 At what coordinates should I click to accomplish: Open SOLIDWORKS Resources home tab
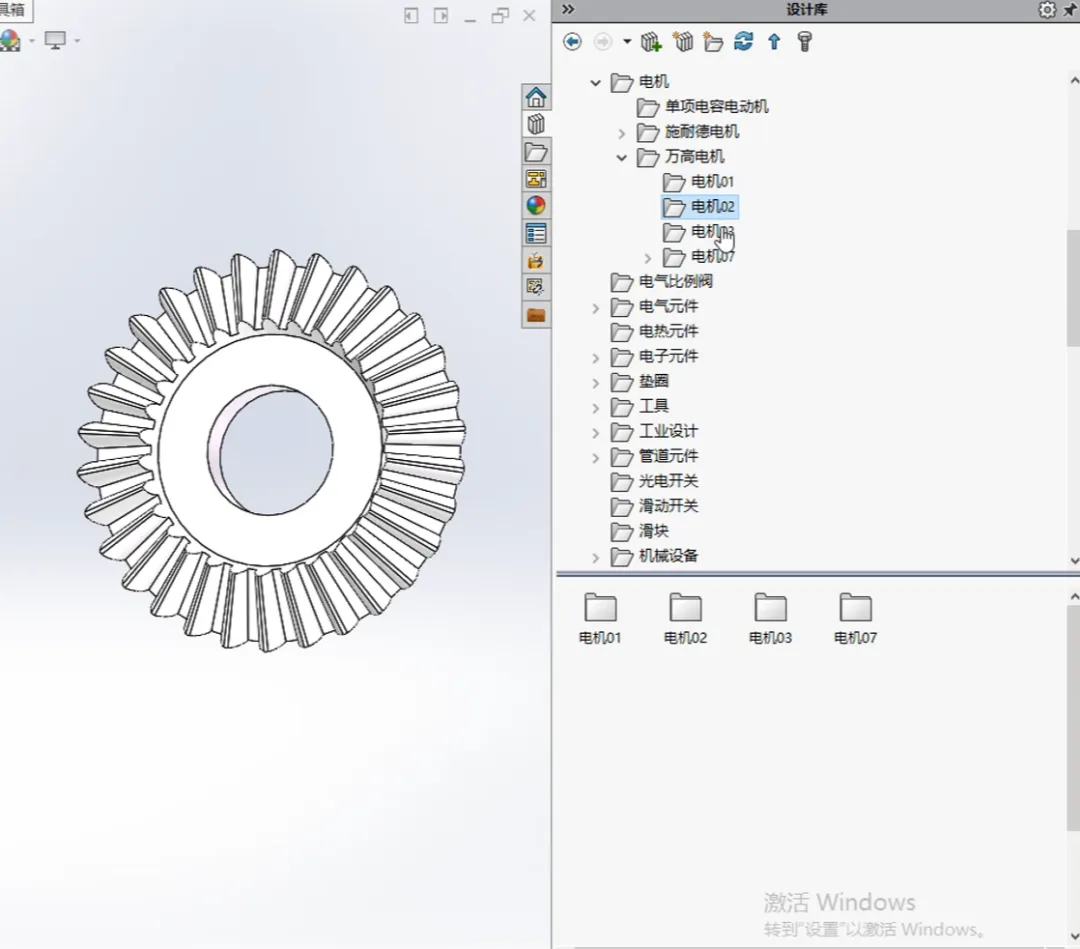click(x=536, y=97)
